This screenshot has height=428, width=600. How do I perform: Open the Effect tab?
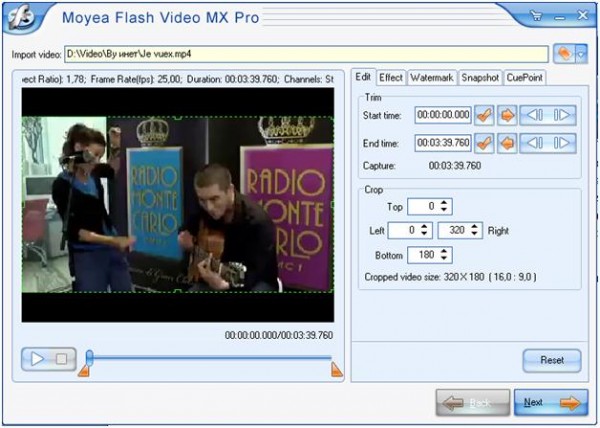pyautogui.click(x=391, y=78)
